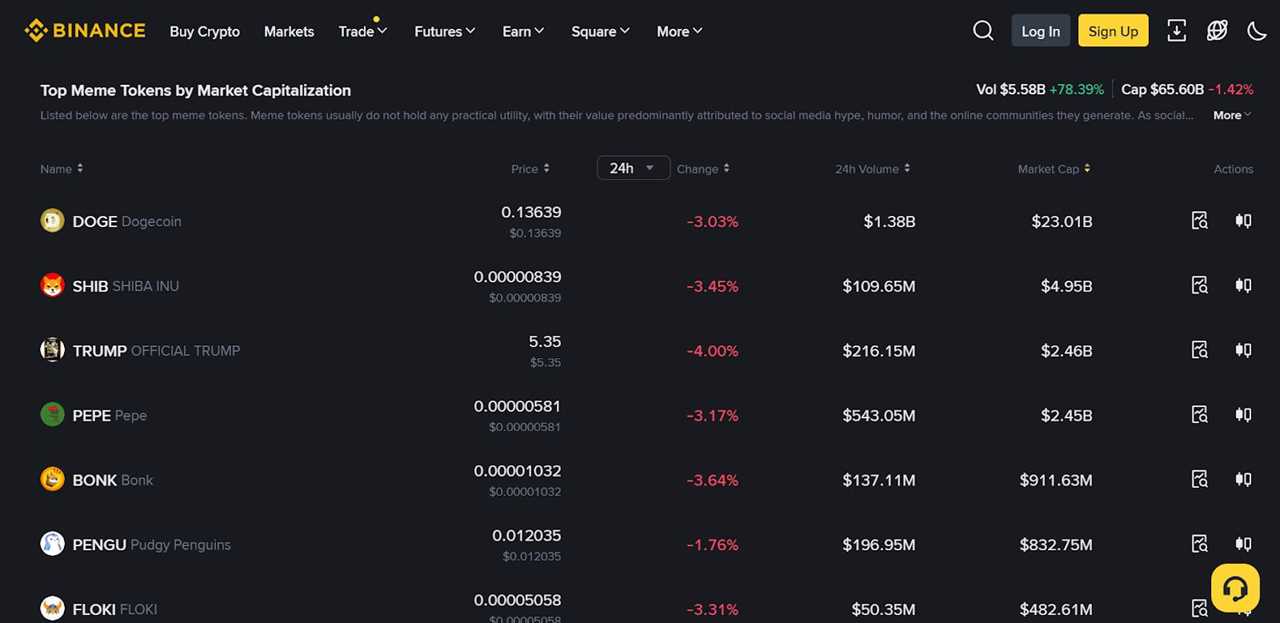Toggle dark mode with the moon icon
The height and width of the screenshot is (623, 1280).
1256,31
